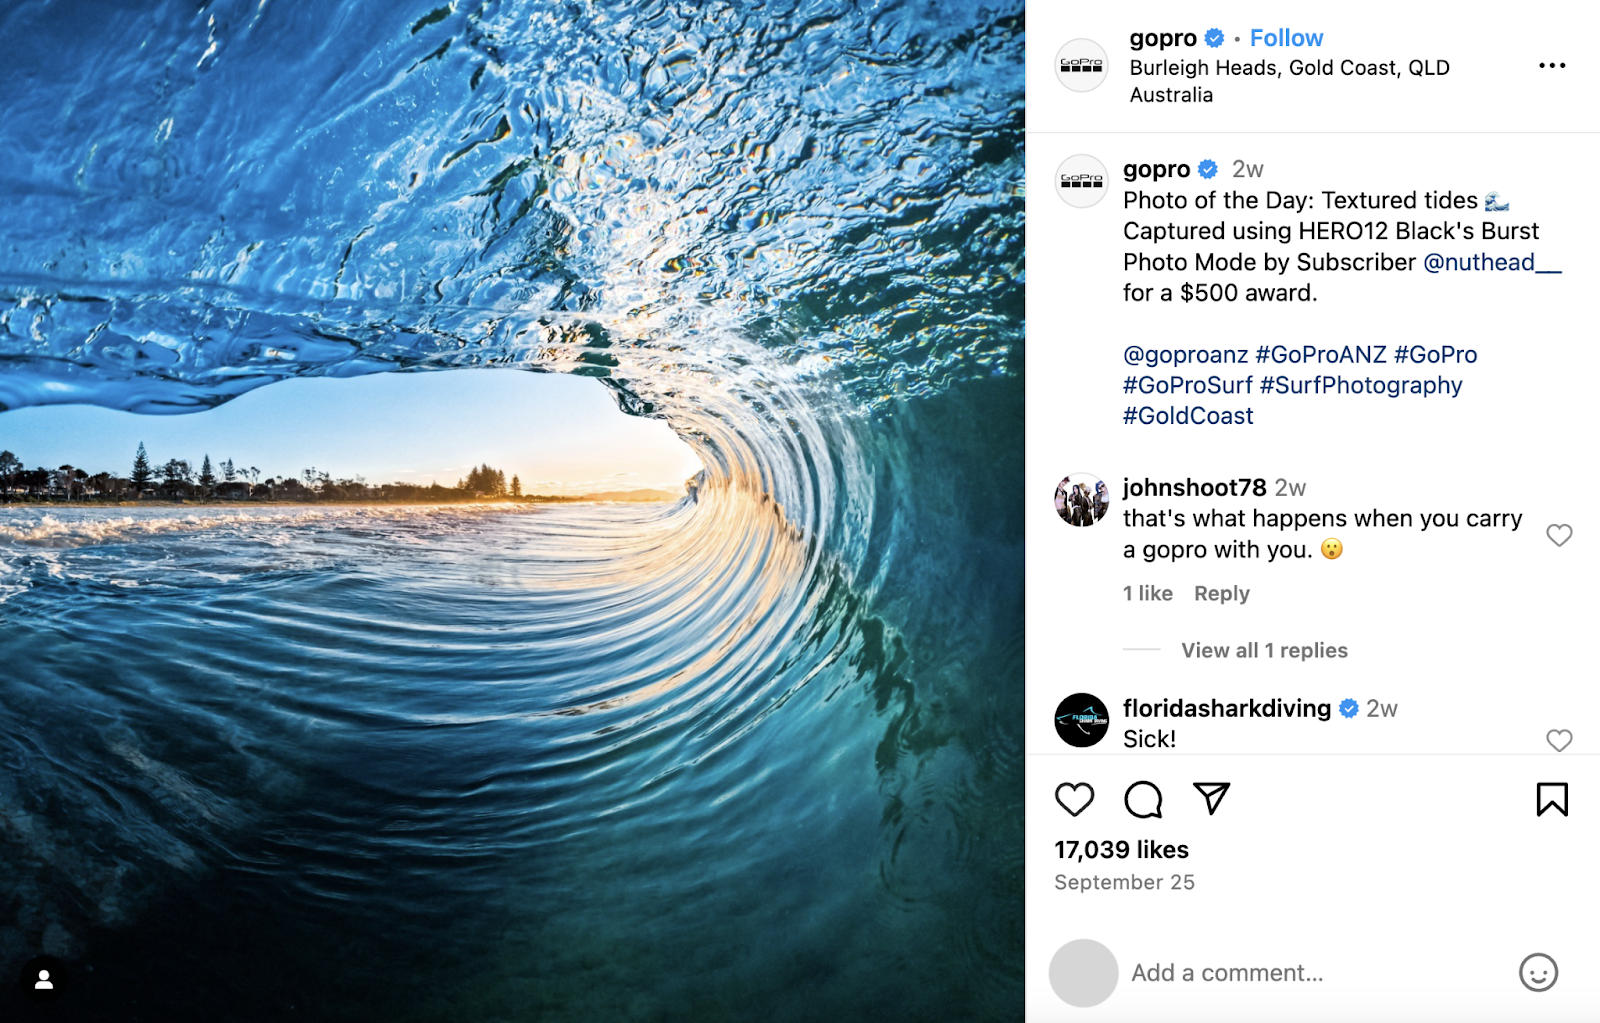This screenshot has width=1600, height=1023.
Task: Open the emoji picker in the comment box
Action: click(x=1537, y=972)
